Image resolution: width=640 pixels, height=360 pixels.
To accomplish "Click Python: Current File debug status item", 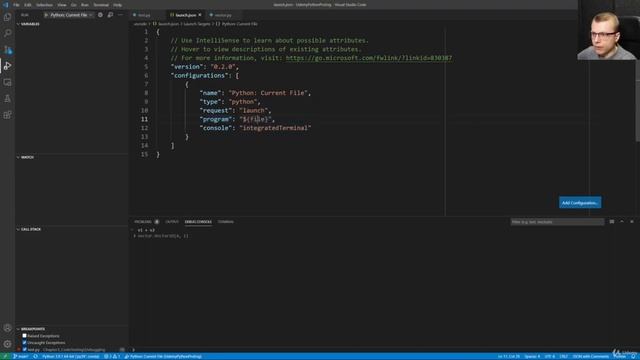I will click(163, 356).
